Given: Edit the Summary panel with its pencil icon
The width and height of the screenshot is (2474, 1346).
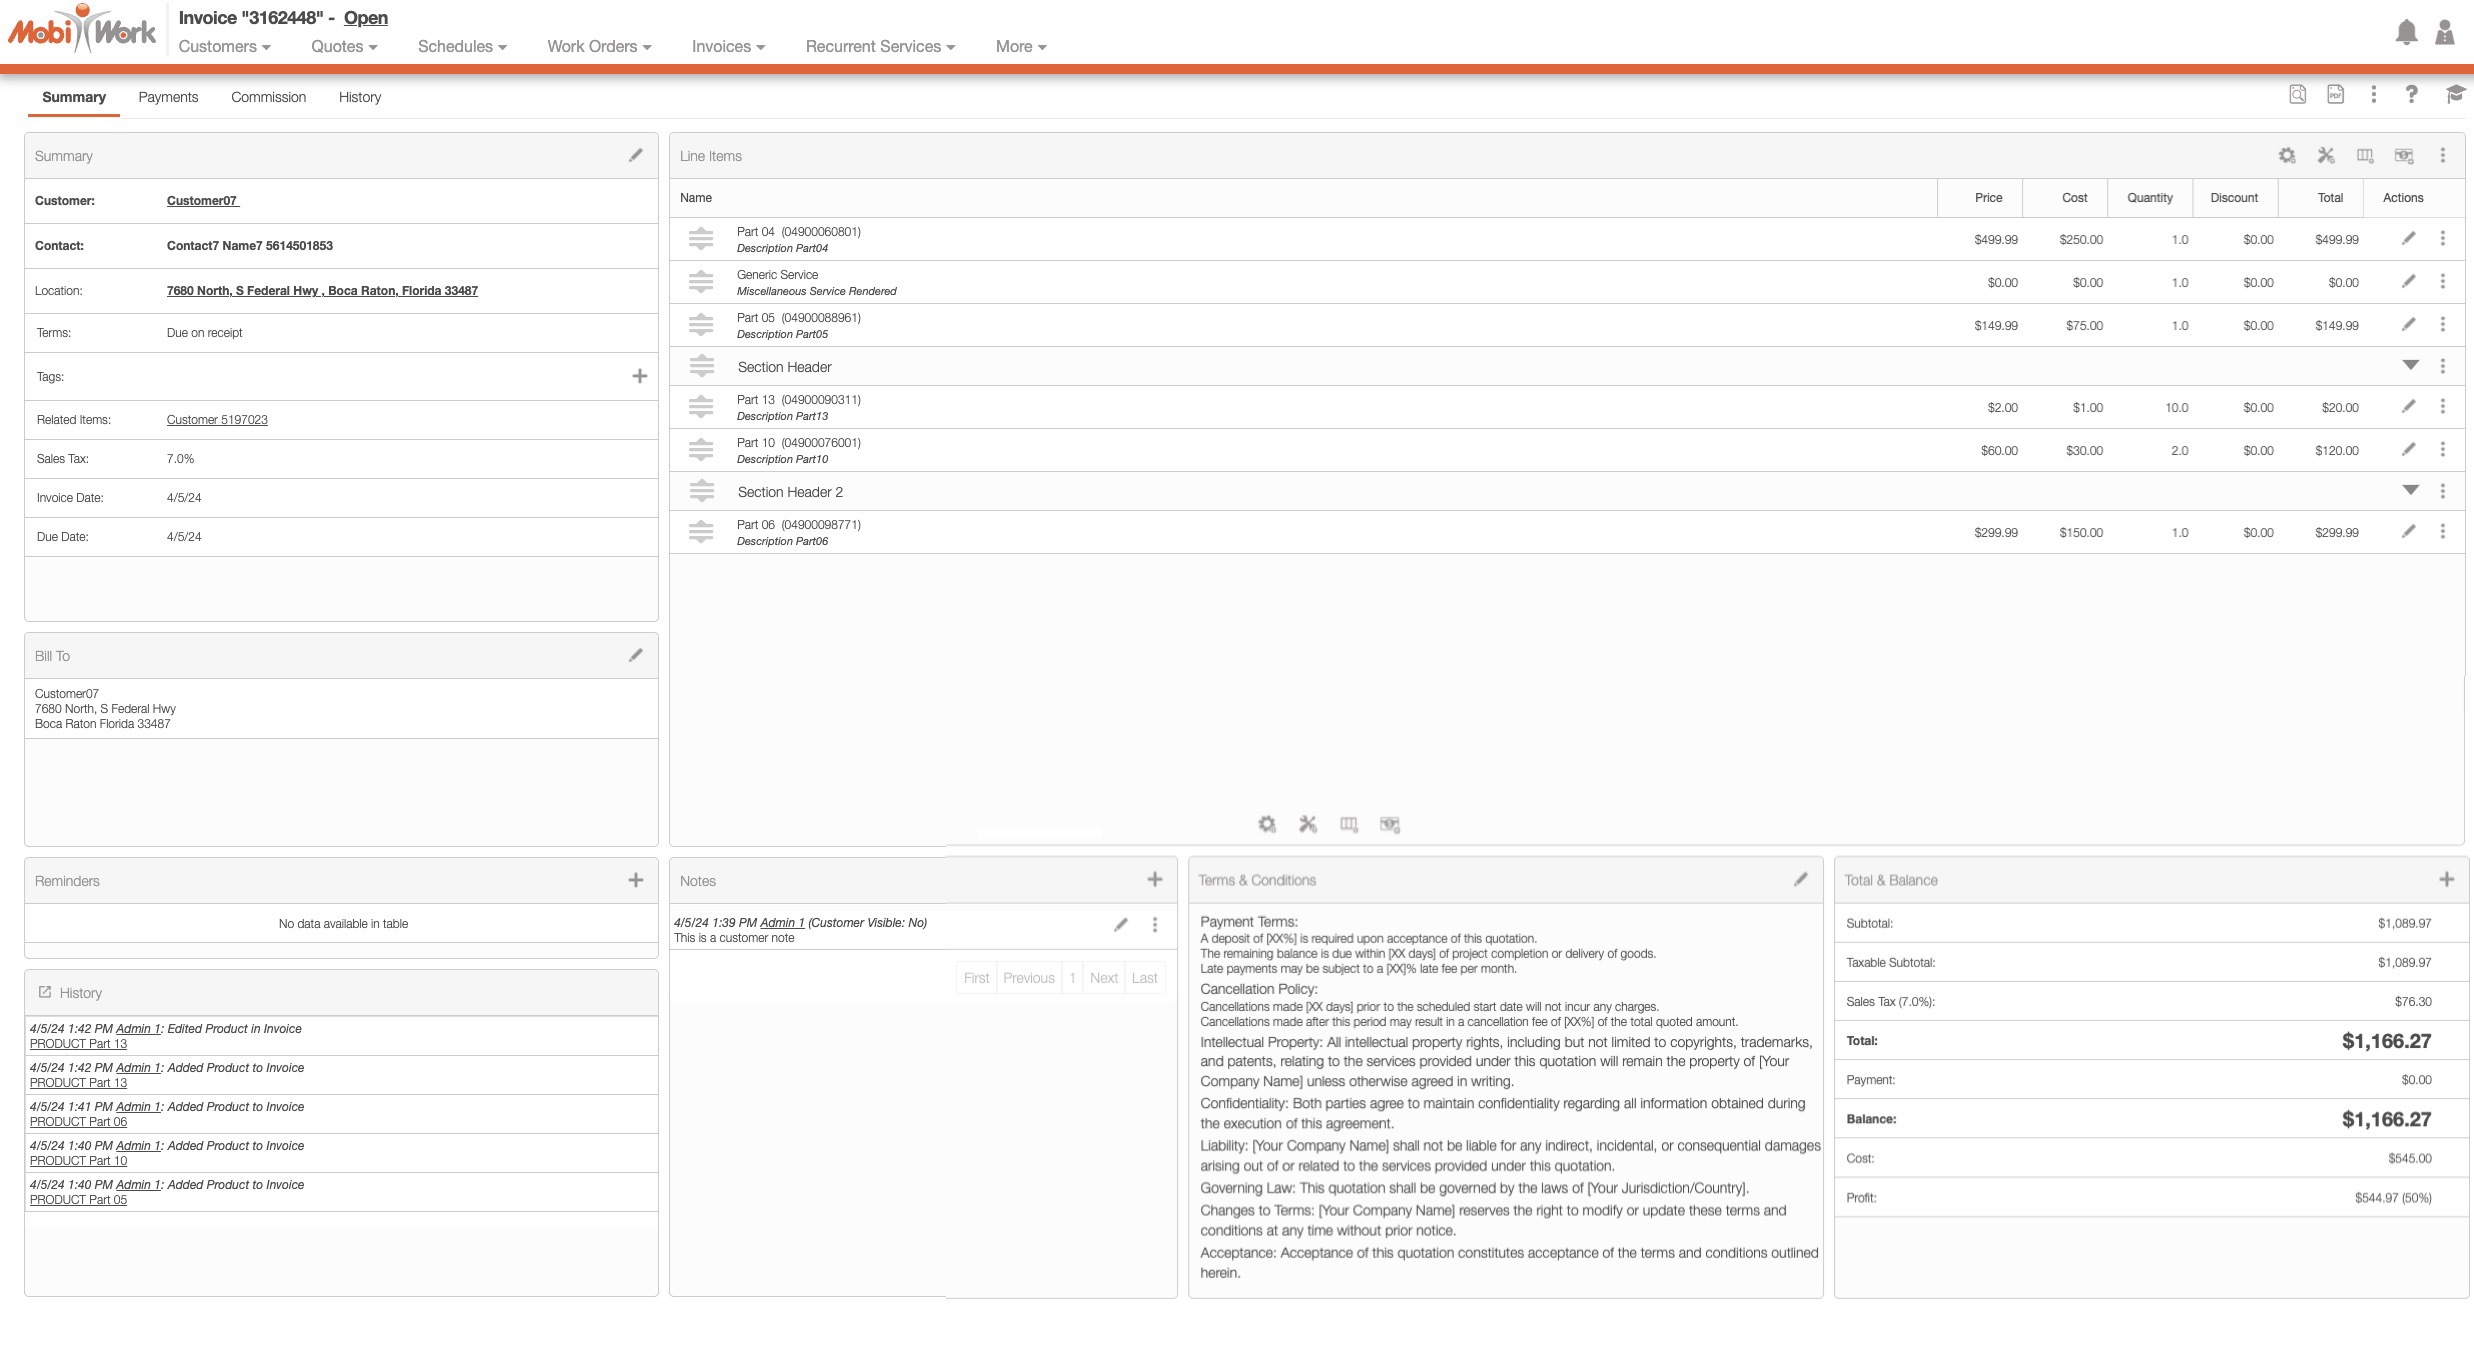Looking at the screenshot, I should point(635,155).
